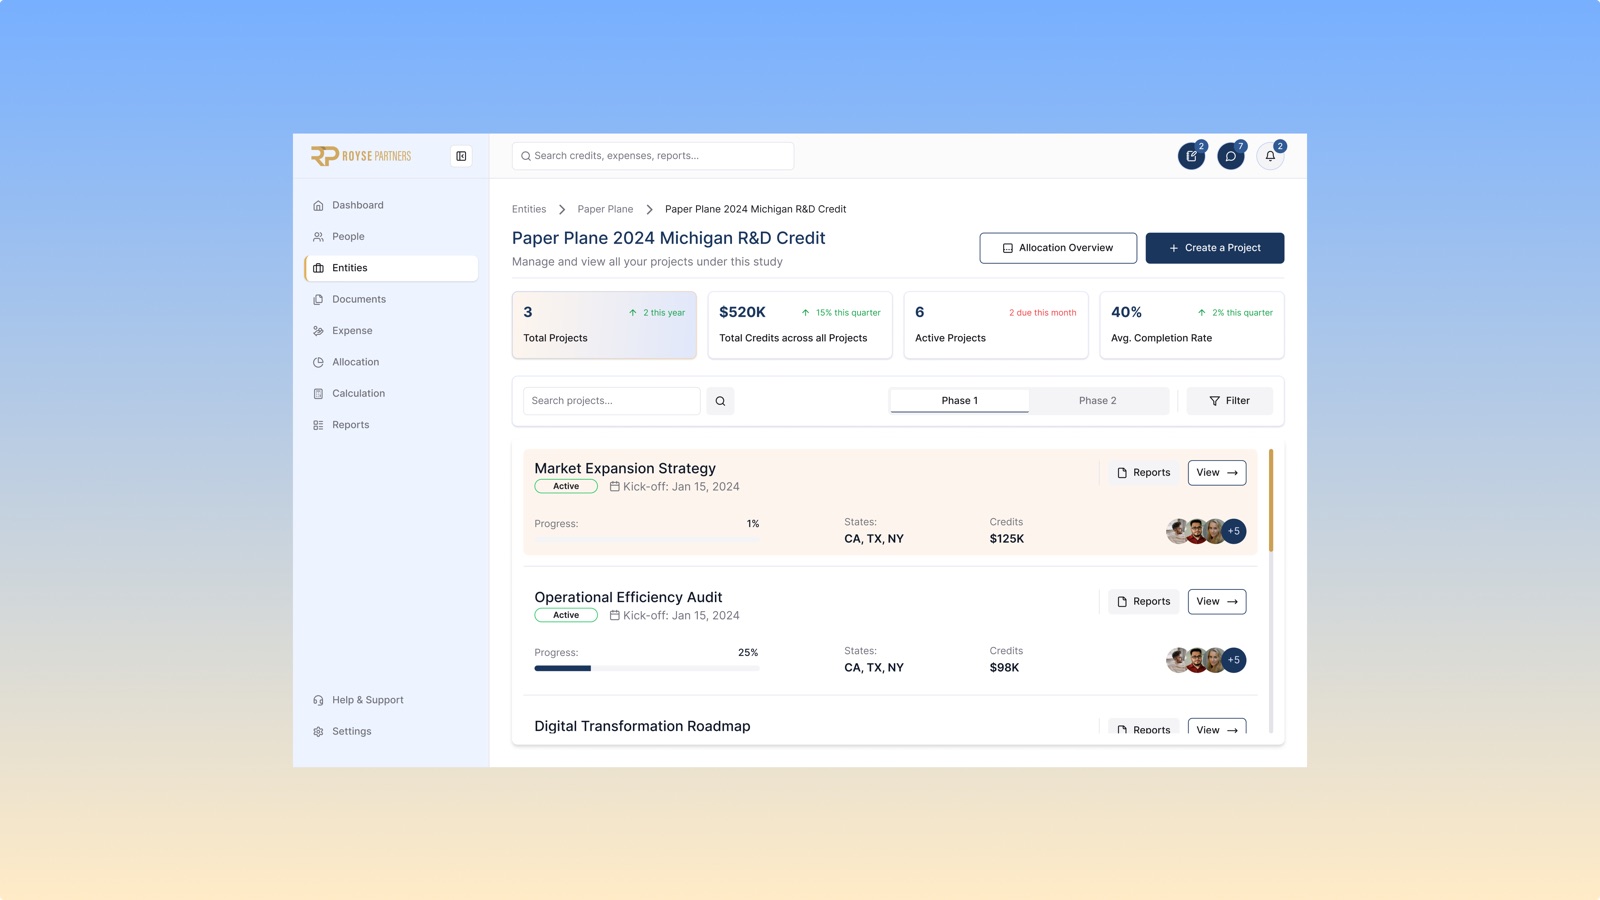The width and height of the screenshot is (1600, 900).
Task: Click the Settings gear icon
Action: (318, 732)
